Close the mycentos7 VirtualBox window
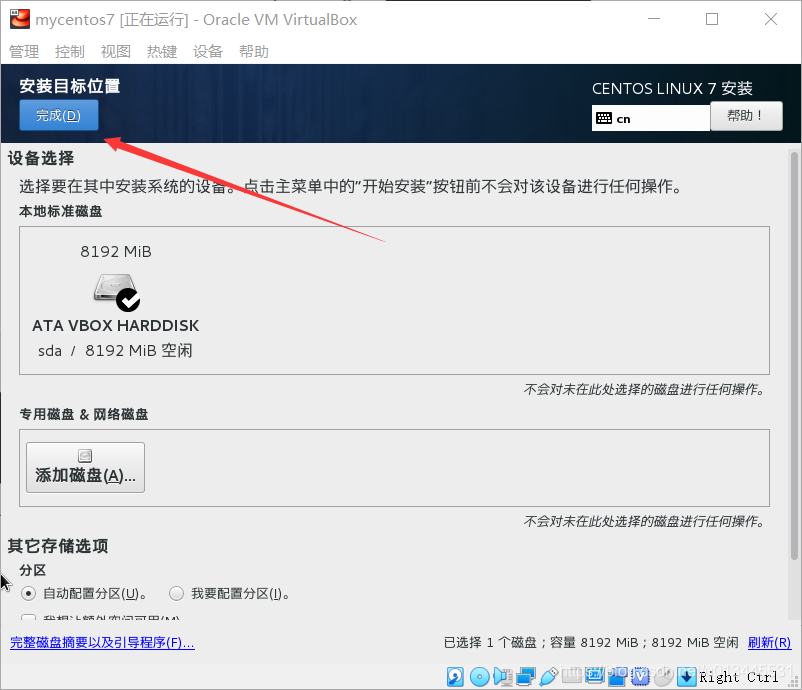This screenshot has width=802, height=690. 771,19
